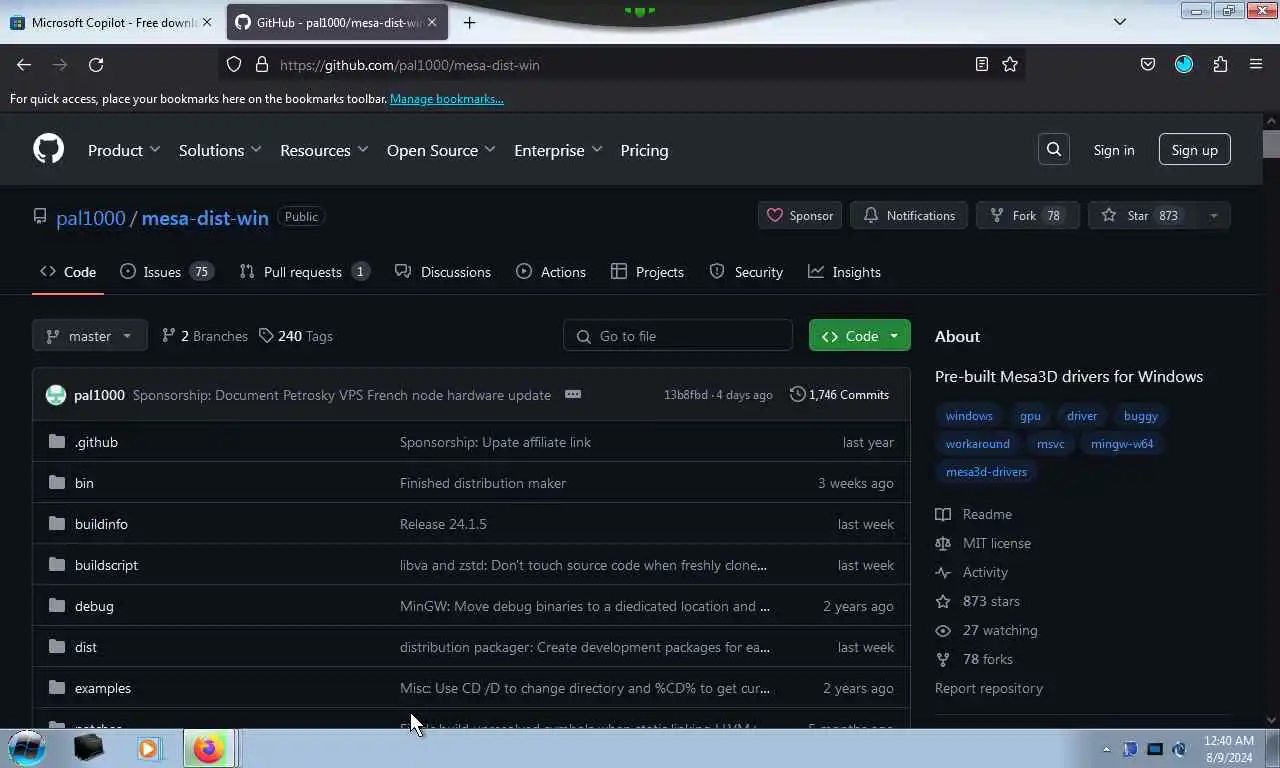
Task: Show hidden system tray icons
Action: click(x=1106, y=749)
